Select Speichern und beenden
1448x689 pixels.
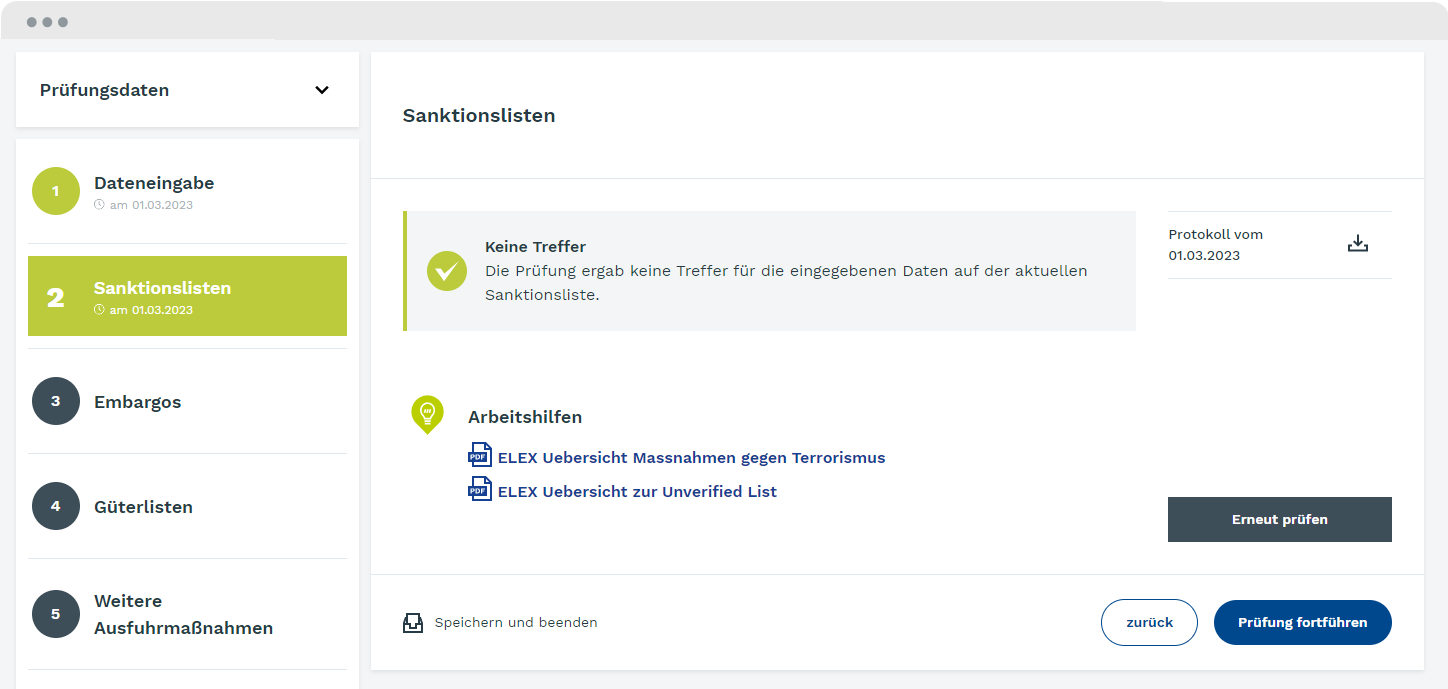(x=515, y=622)
